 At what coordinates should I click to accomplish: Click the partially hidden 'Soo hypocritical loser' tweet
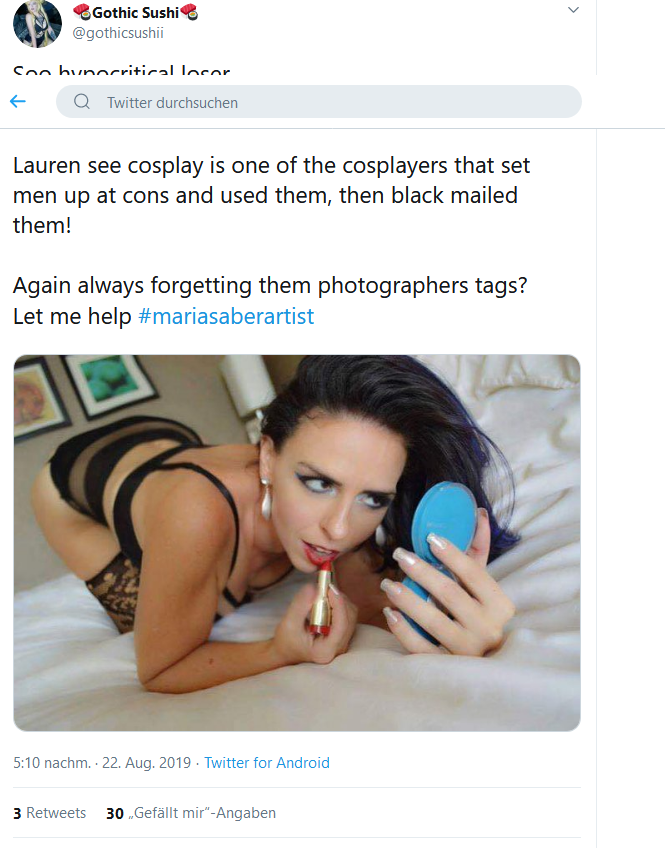click(x=122, y=70)
